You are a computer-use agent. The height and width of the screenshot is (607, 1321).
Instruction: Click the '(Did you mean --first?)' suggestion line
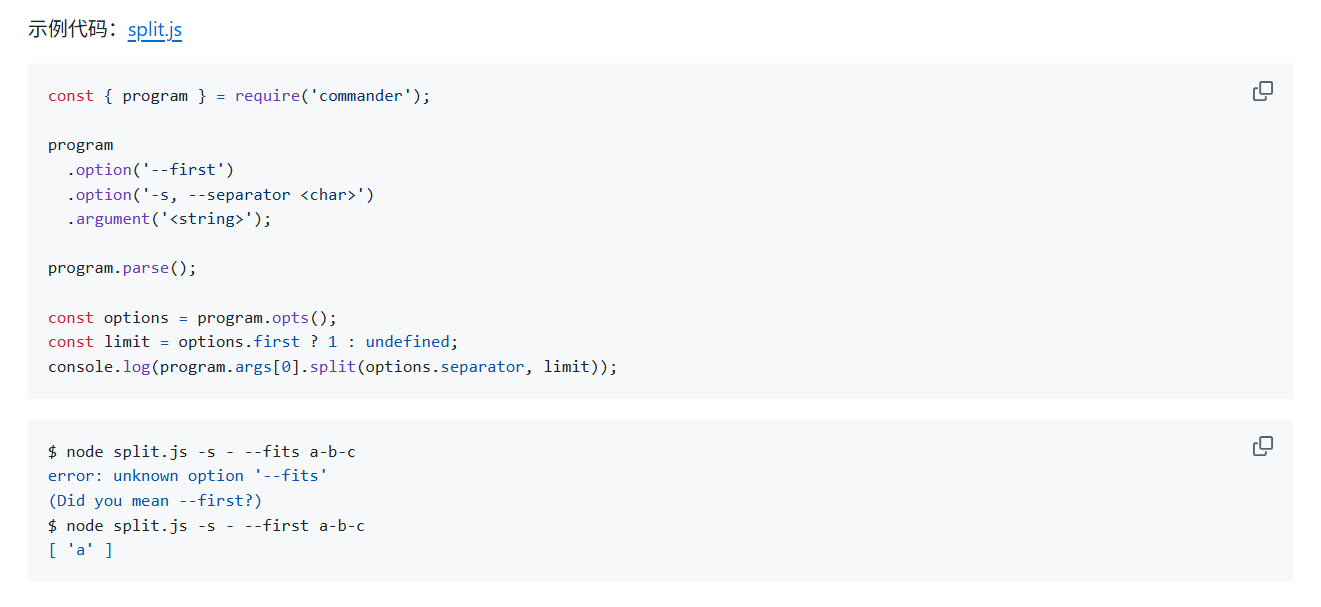(x=155, y=501)
